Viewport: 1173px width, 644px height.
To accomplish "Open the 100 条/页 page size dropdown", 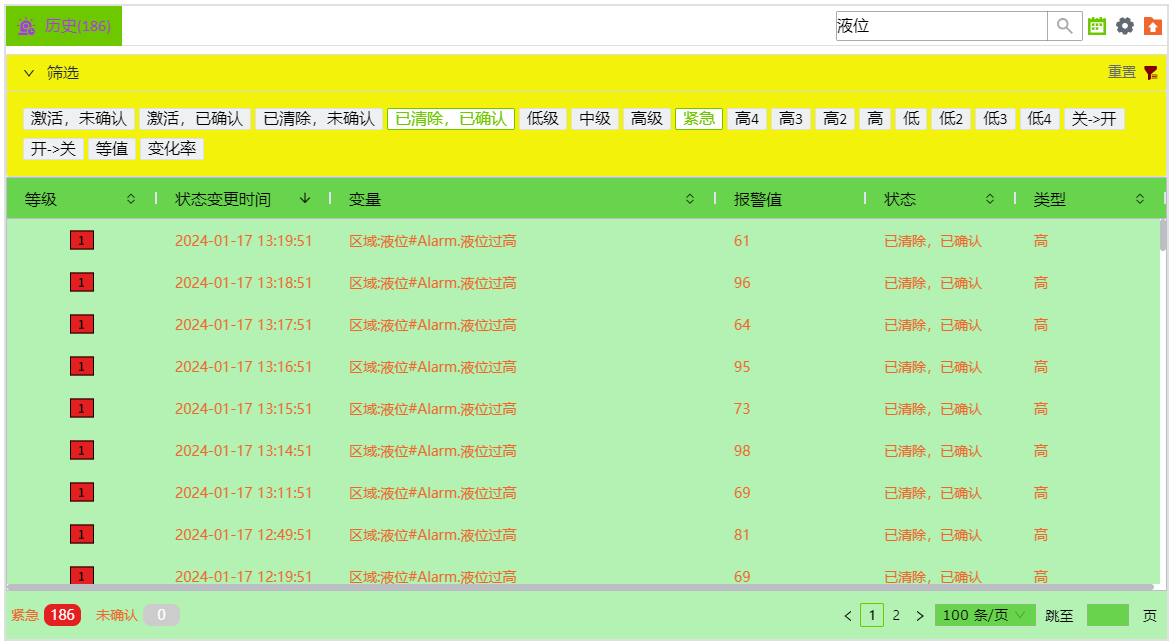I will (984, 615).
